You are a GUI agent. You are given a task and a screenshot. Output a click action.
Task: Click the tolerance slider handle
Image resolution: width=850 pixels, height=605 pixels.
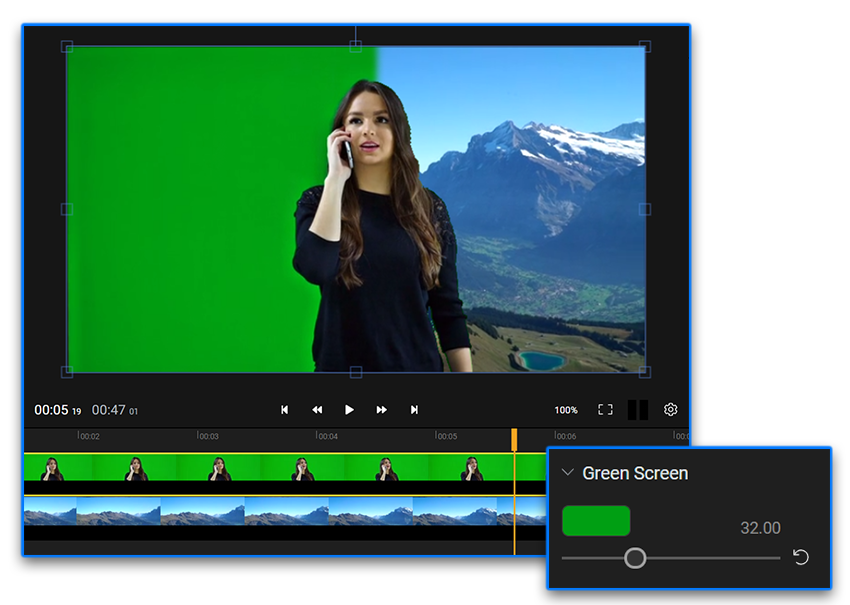(635, 558)
